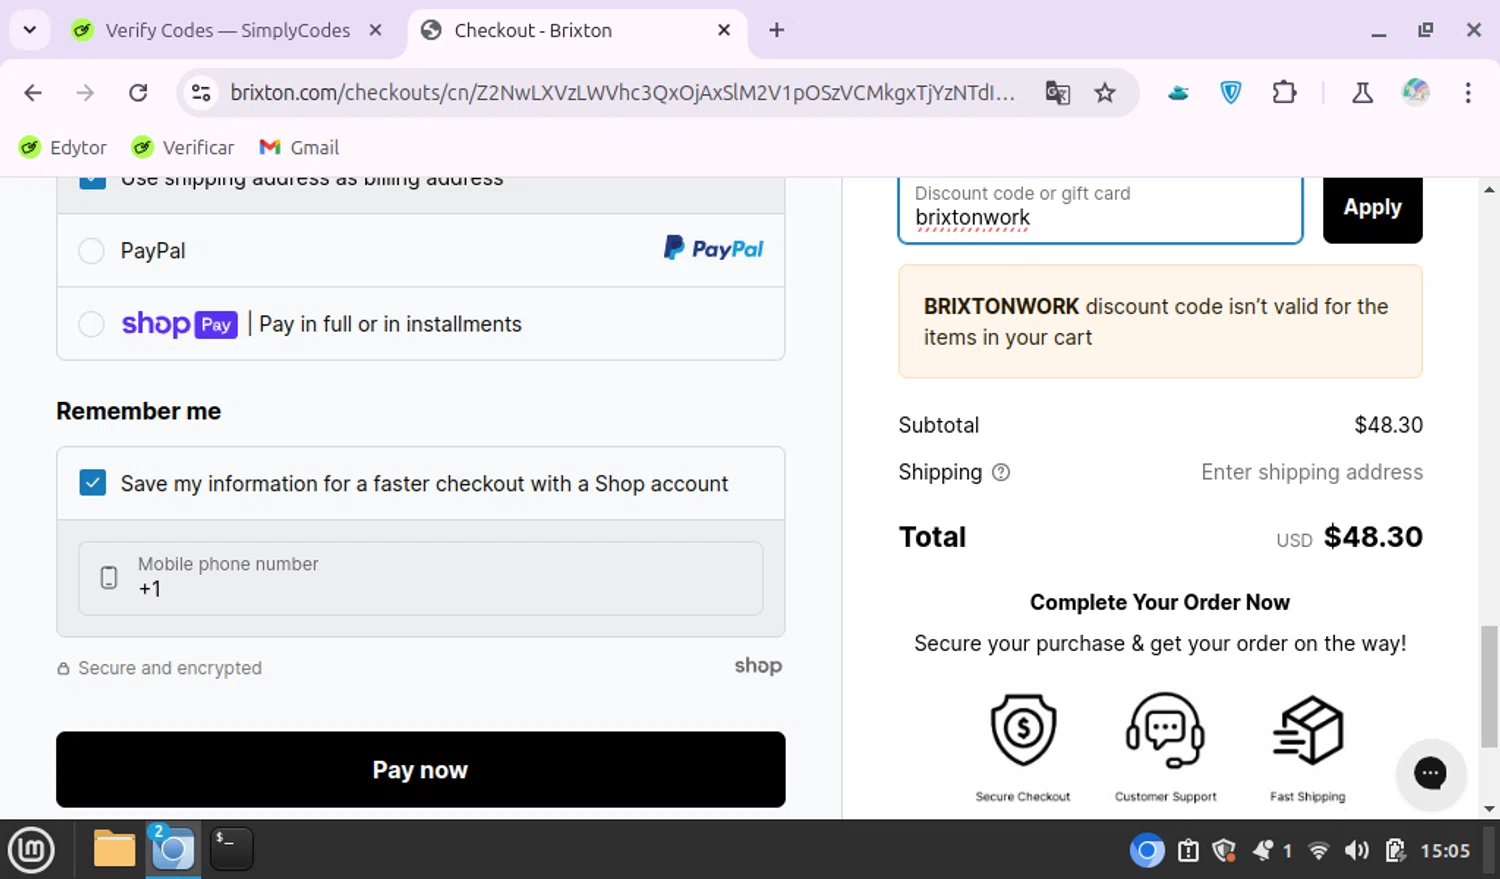This screenshot has width=1500, height=879.
Task: Open the Verificar bookmark
Action: (183, 148)
